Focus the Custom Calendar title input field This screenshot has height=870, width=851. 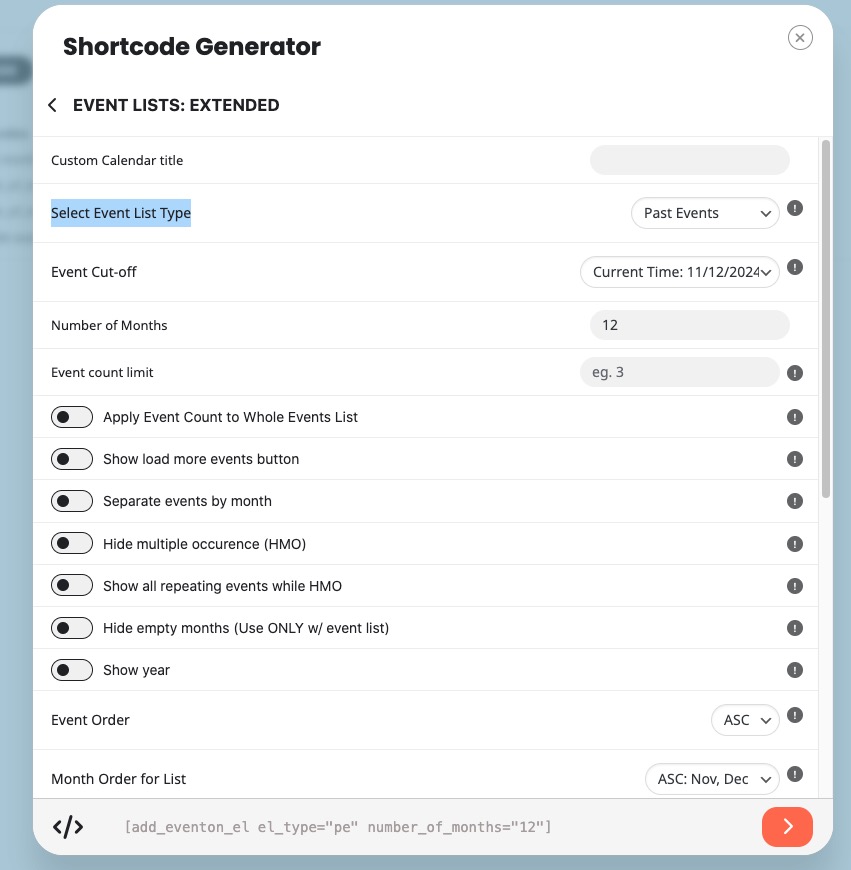690,160
